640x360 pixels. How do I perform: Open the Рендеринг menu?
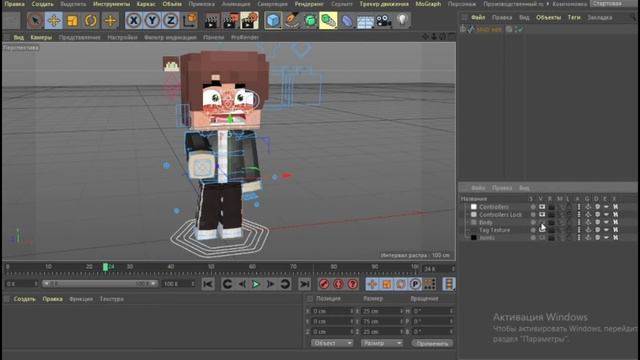[x=309, y=4]
